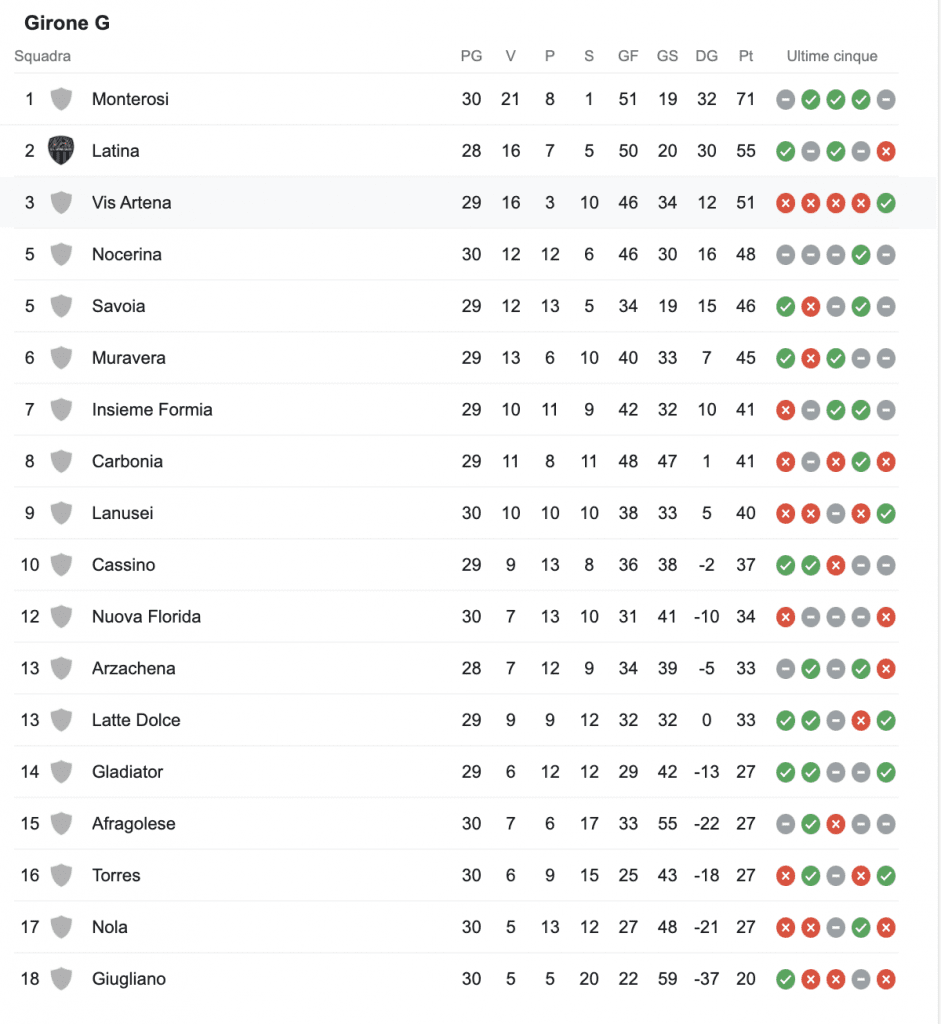Click Latte Dolce's red loss icon
The height and width of the screenshot is (1024, 941).
[860, 720]
